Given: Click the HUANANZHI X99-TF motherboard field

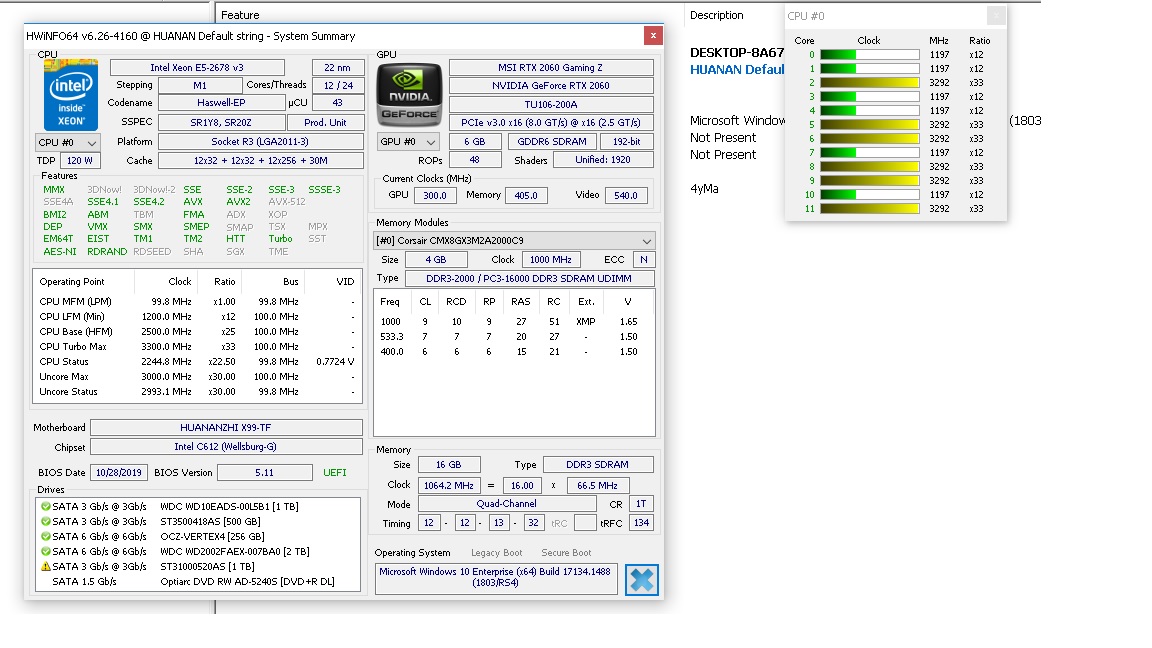Looking at the screenshot, I should [226, 428].
